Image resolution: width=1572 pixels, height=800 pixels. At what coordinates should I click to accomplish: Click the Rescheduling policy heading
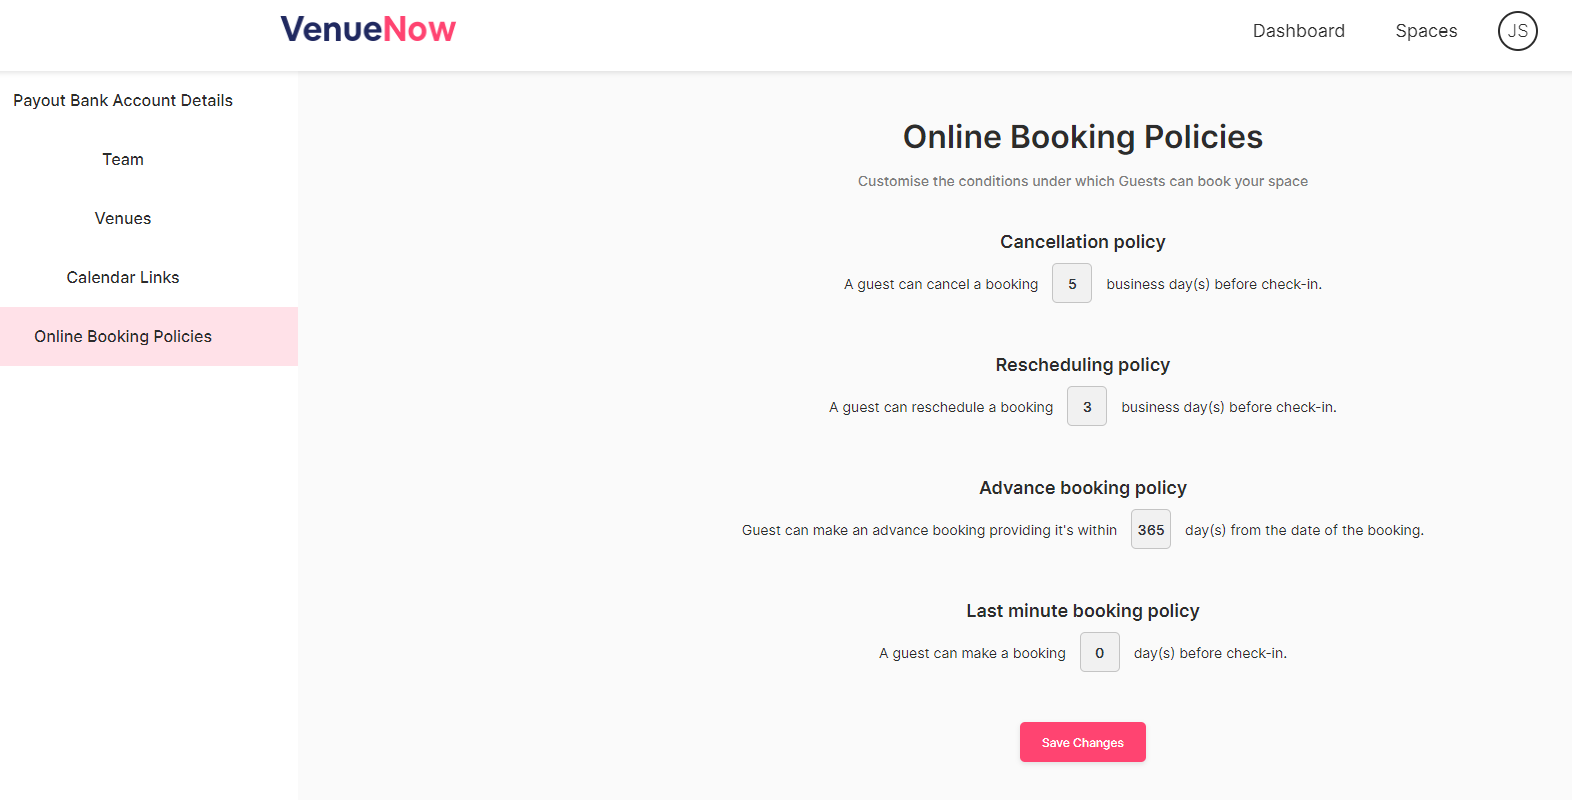click(x=1083, y=365)
